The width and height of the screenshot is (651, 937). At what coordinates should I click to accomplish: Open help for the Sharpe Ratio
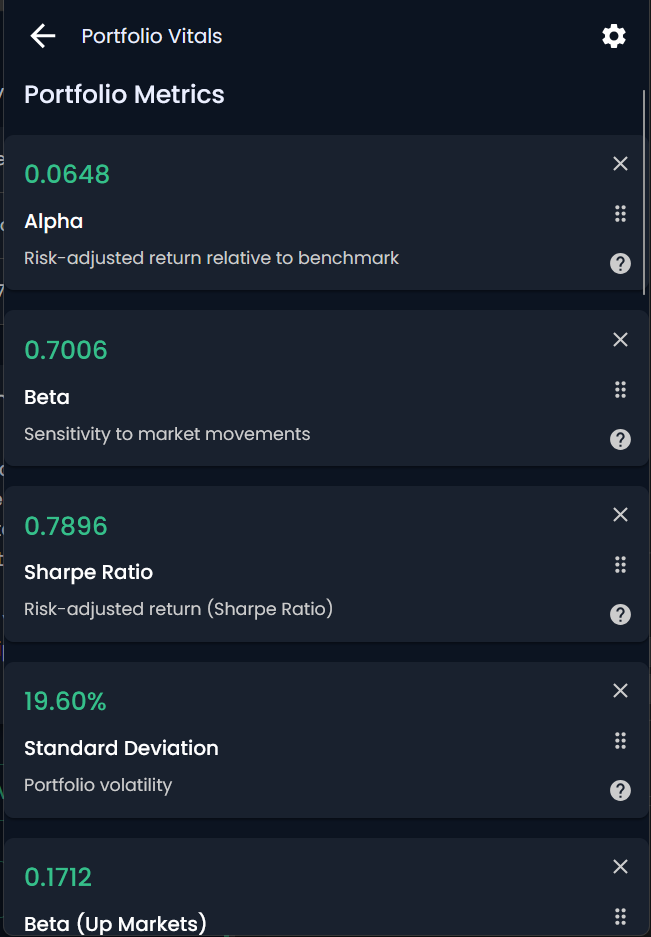[x=621, y=614]
